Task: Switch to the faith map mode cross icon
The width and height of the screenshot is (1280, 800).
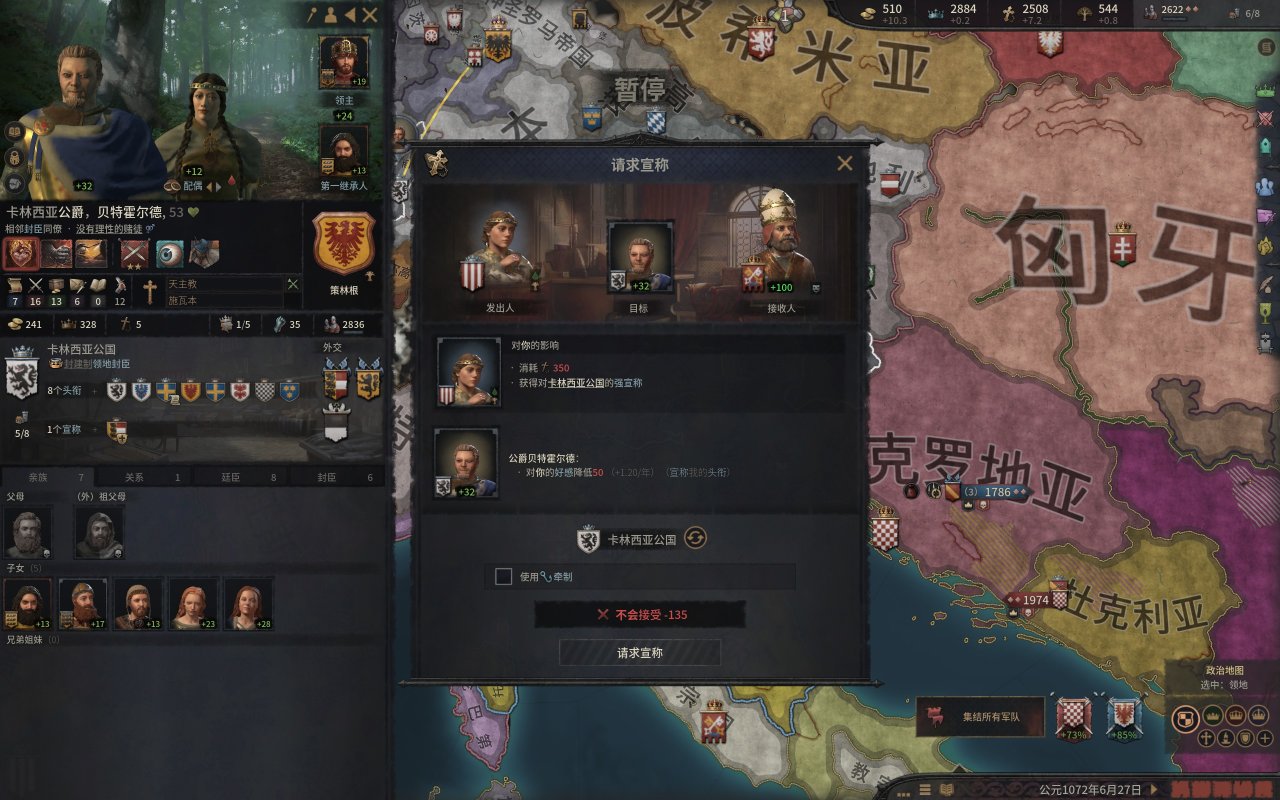Action: (1207, 738)
